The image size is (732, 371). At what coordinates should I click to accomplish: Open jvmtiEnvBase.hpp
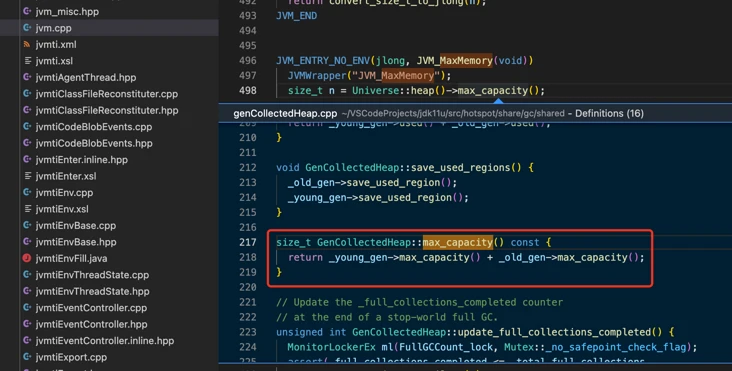pyautogui.click(x=76, y=242)
